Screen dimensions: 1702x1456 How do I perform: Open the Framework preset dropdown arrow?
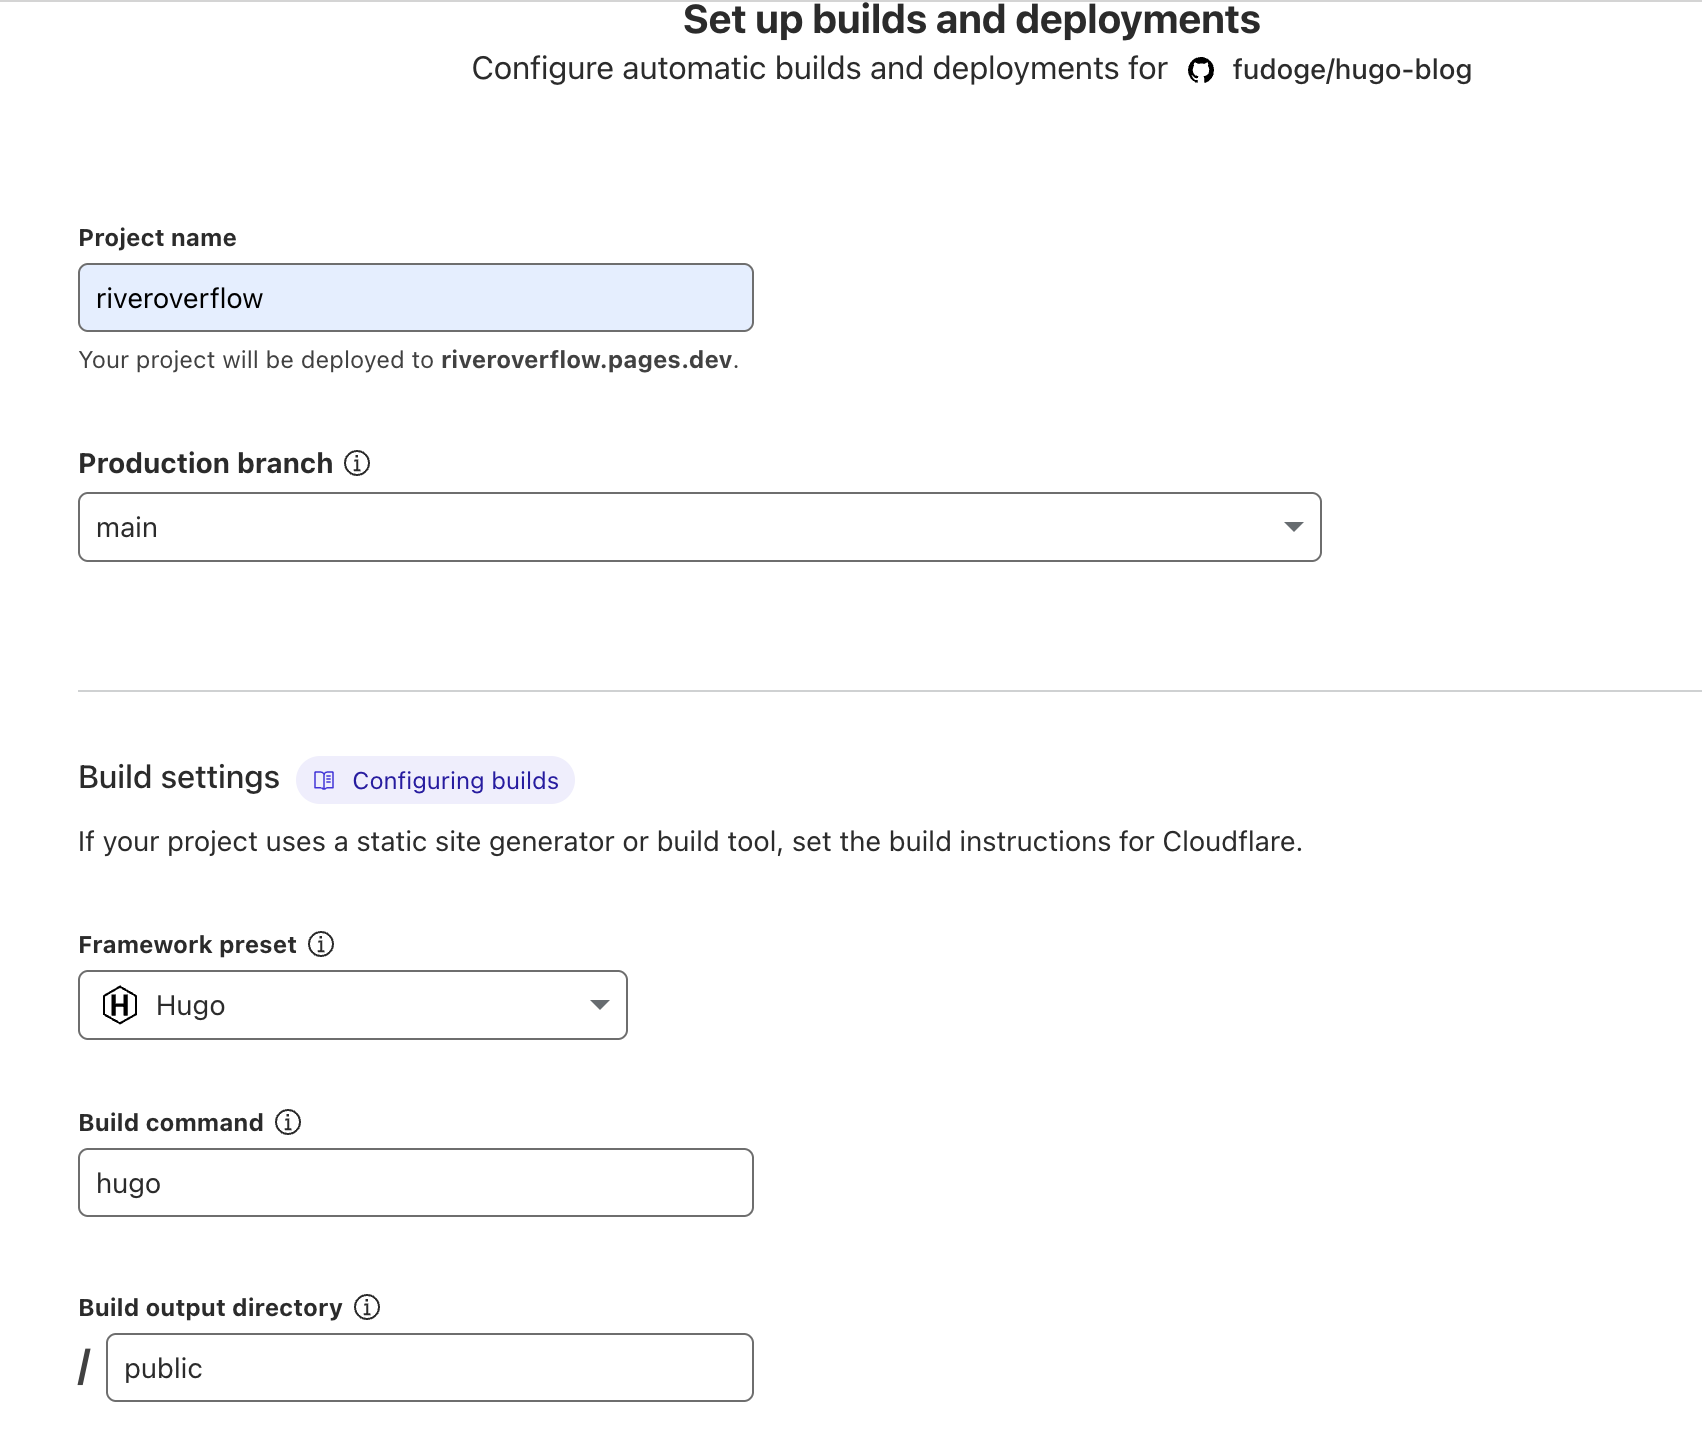(x=599, y=1005)
